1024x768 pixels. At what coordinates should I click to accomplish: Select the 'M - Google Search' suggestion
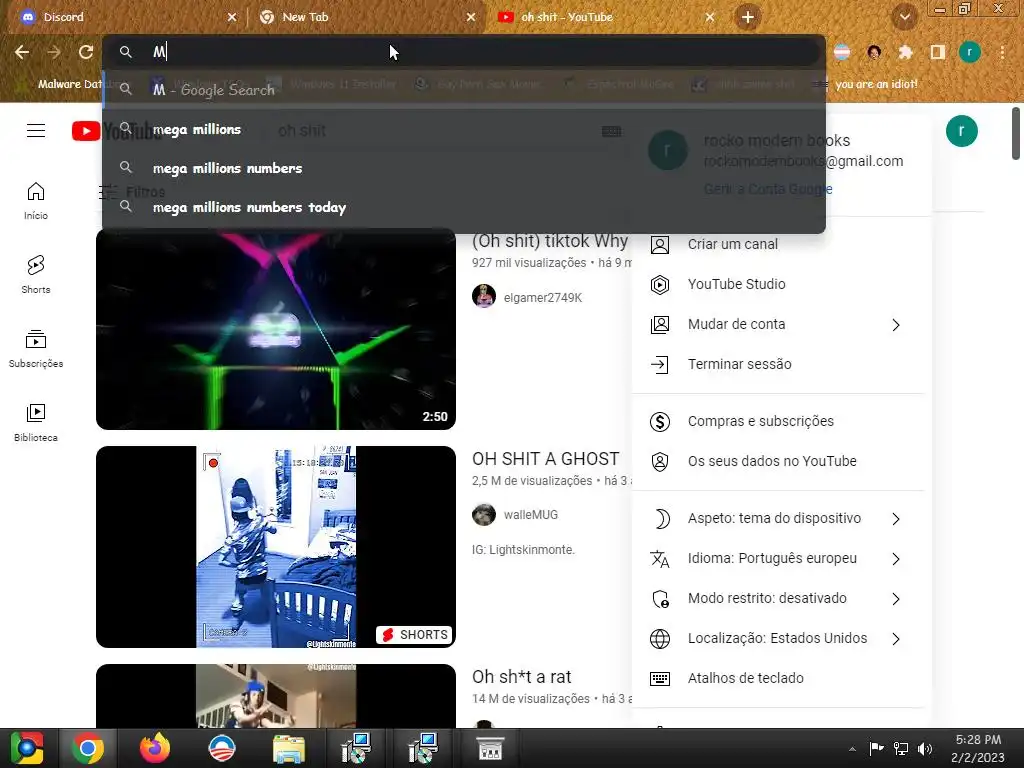coord(464,89)
